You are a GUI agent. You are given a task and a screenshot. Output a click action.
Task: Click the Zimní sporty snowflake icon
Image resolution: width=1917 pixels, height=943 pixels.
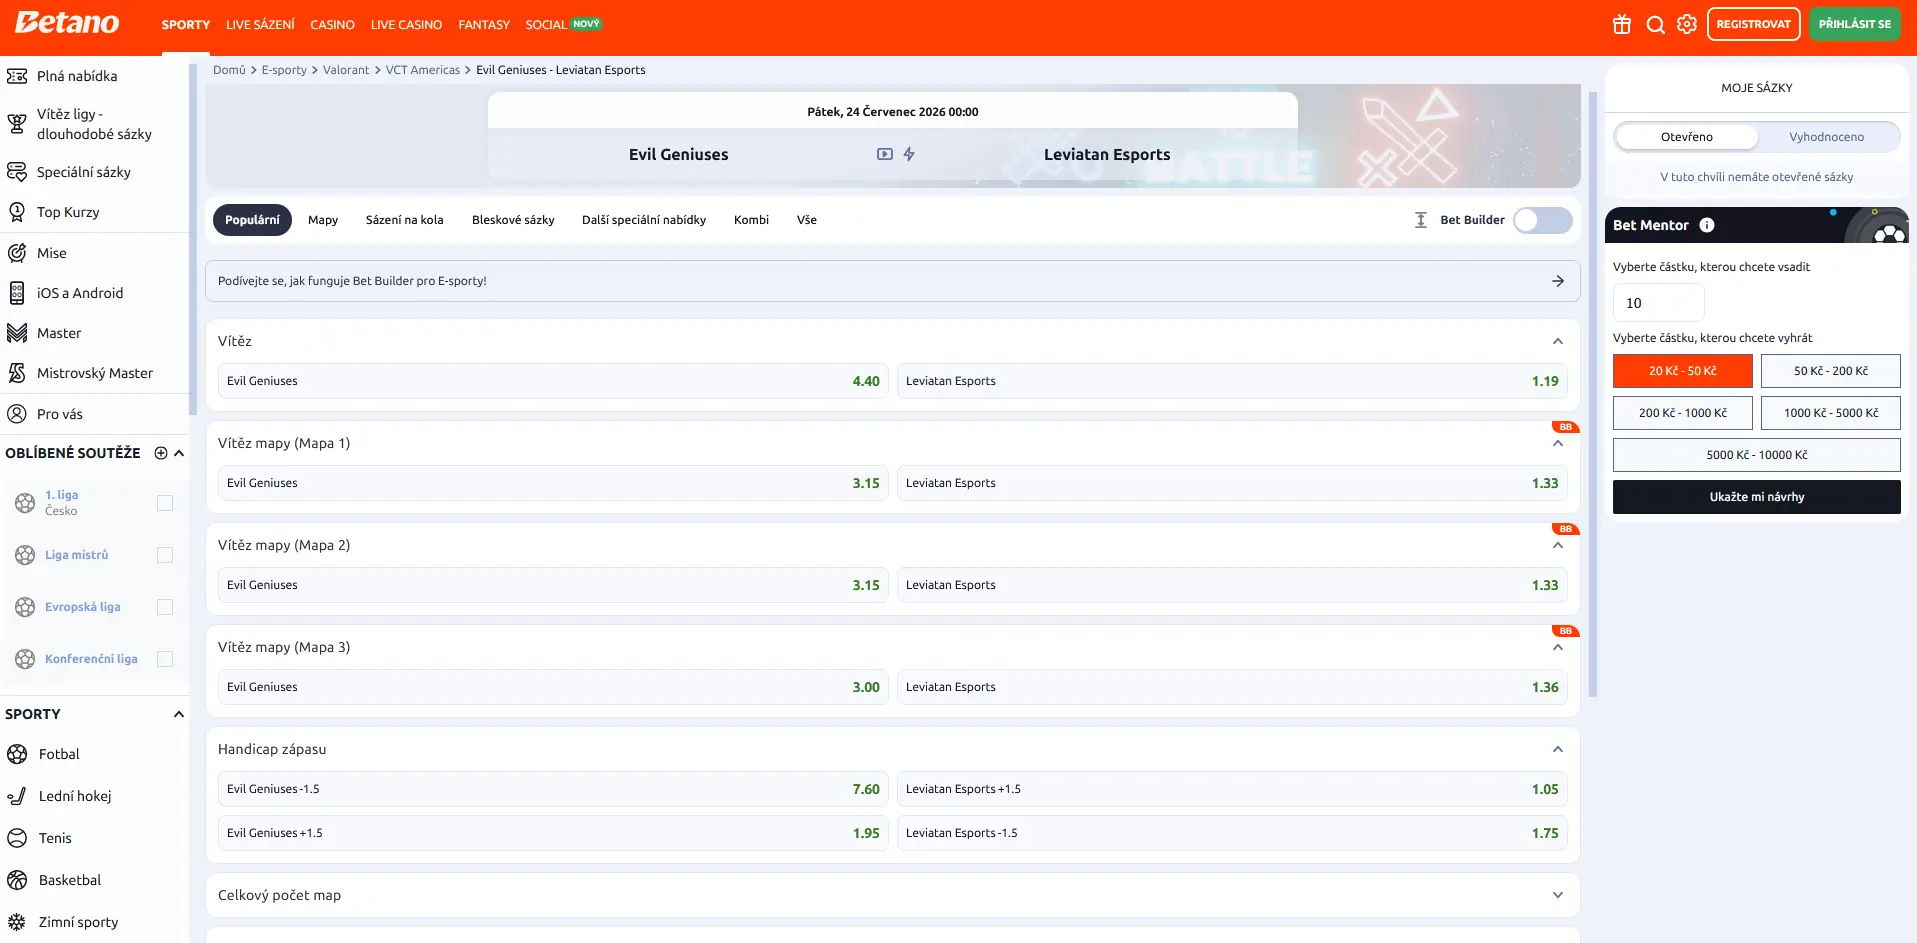point(17,922)
